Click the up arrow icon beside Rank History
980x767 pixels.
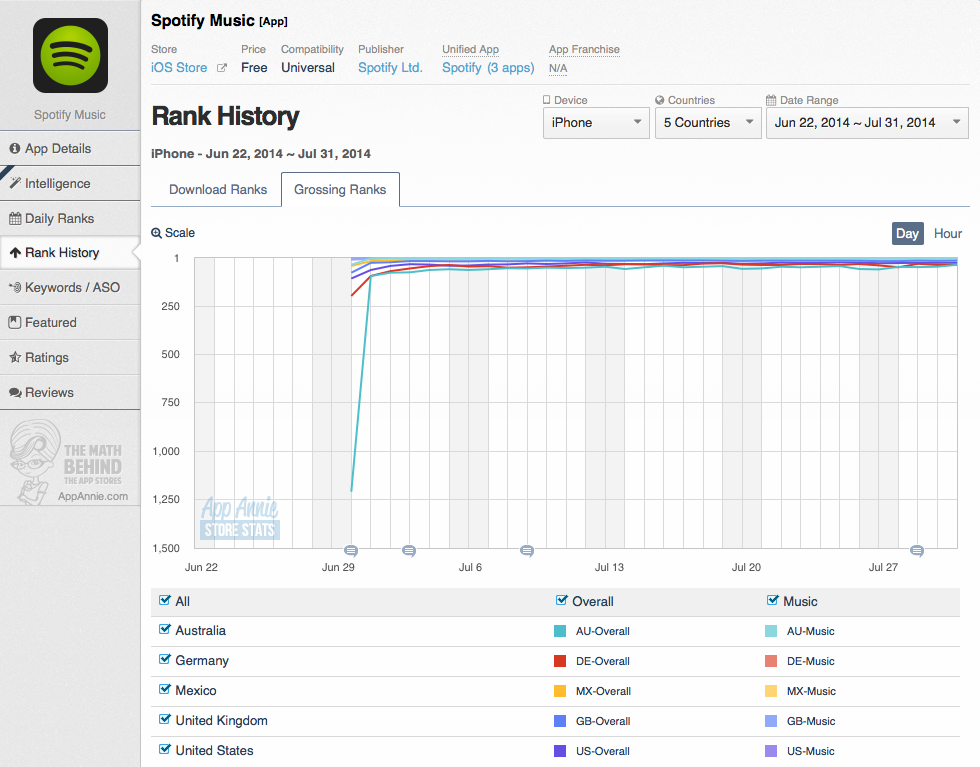click(15, 253)
